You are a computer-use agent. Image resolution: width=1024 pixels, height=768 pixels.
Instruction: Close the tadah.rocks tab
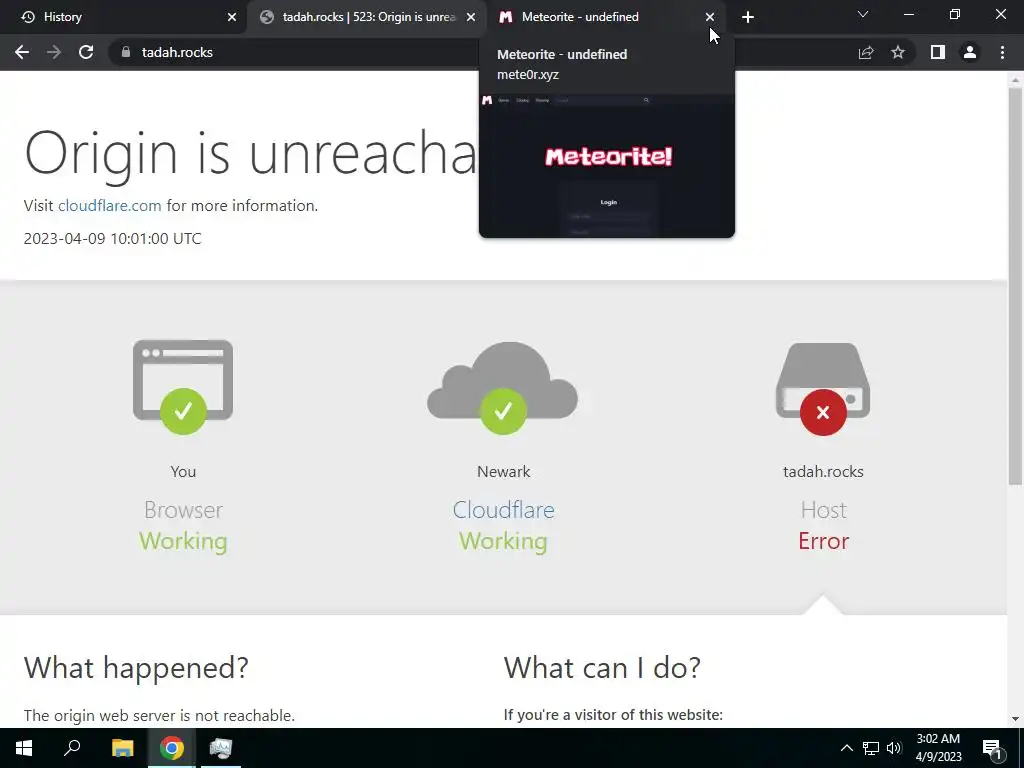pos(471,17)
